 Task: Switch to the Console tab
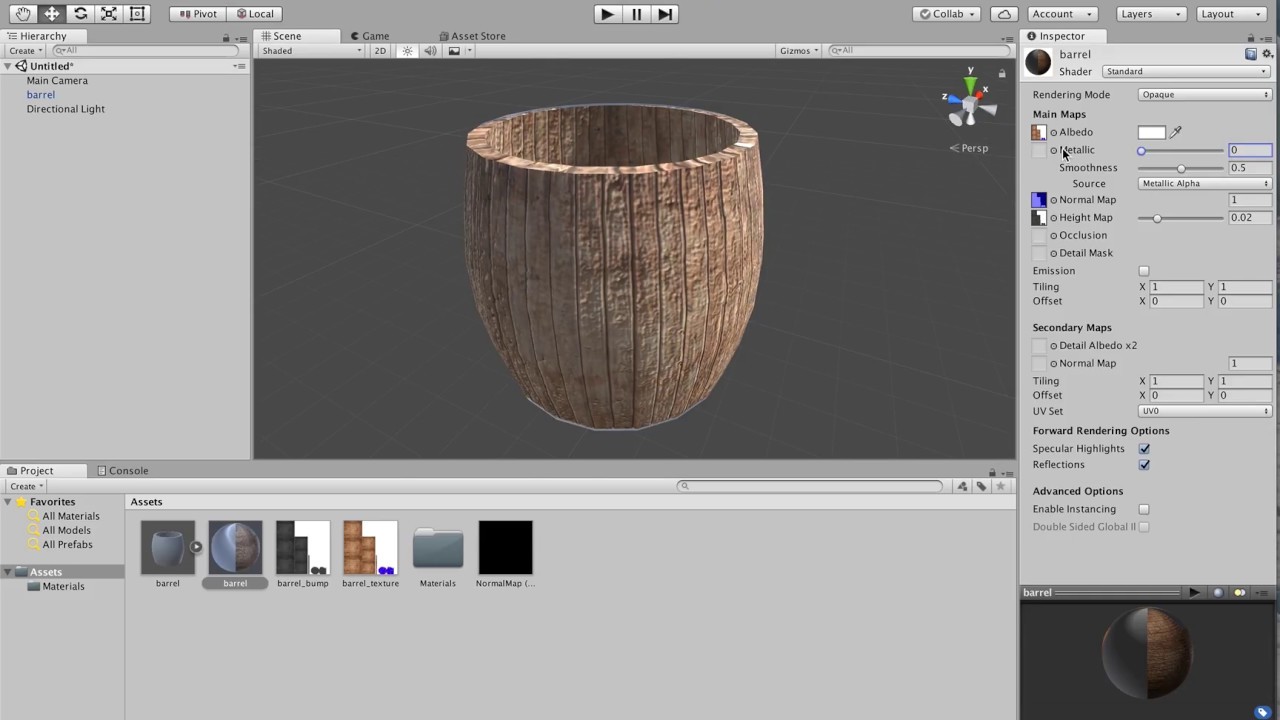pyautogui.click(x=122, y=471)
